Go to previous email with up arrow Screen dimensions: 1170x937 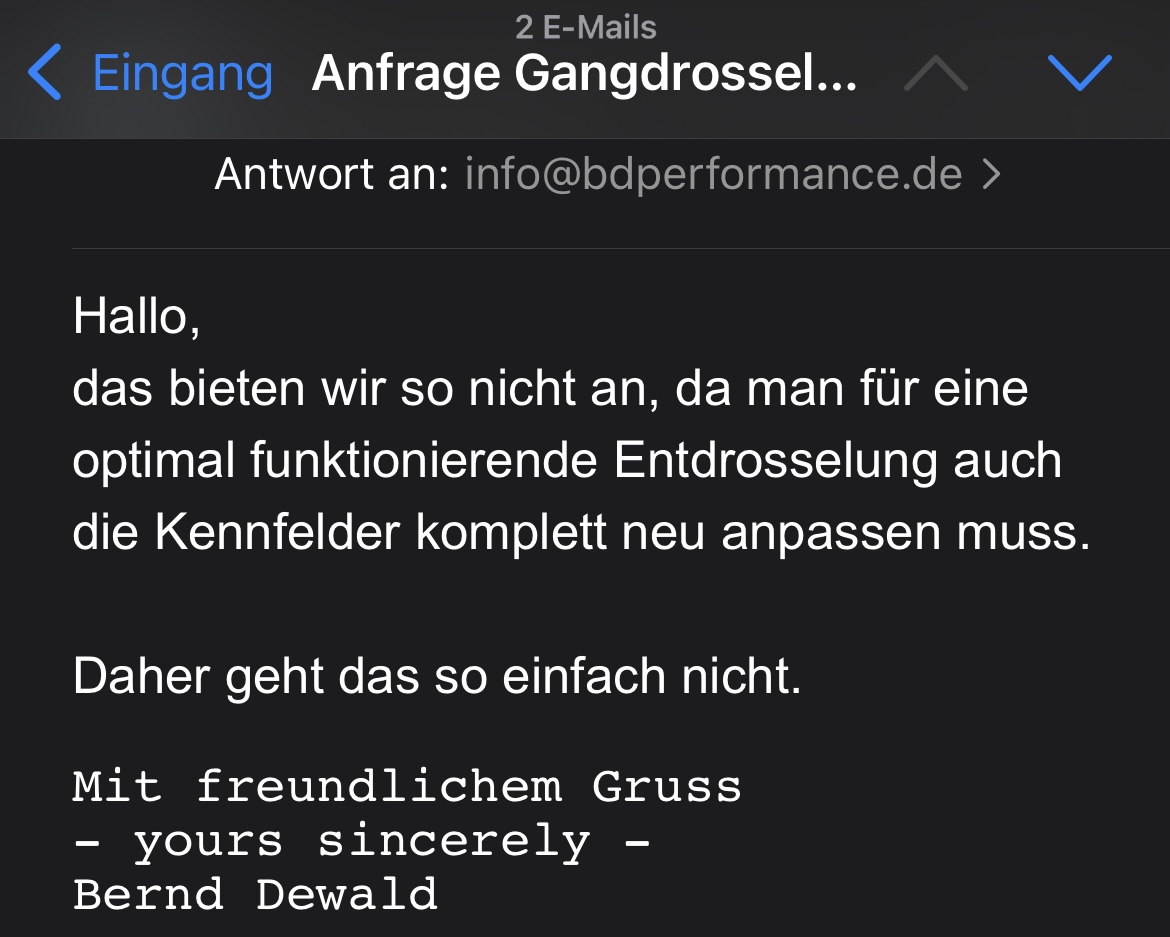pyautogui.click(x=935, y=74)
